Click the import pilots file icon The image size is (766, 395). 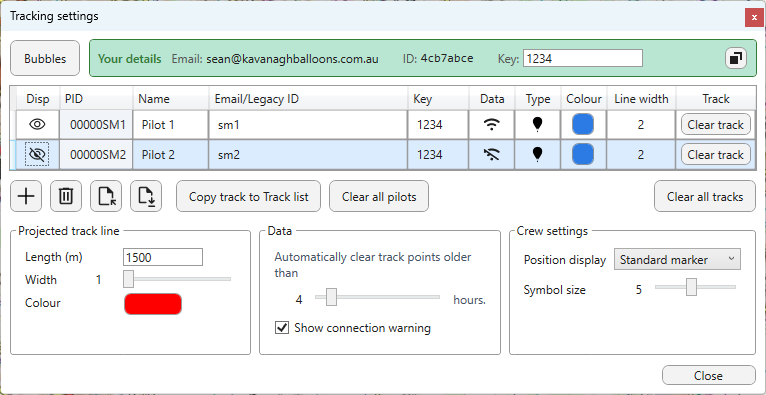(x=106, y=196)
